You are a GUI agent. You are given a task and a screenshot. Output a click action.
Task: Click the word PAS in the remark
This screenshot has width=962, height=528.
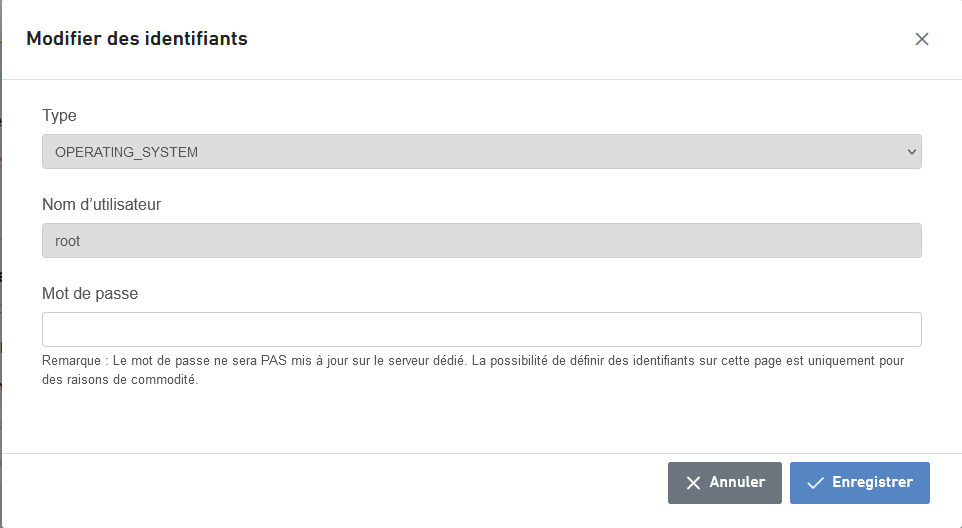click(x=274, y=361)
